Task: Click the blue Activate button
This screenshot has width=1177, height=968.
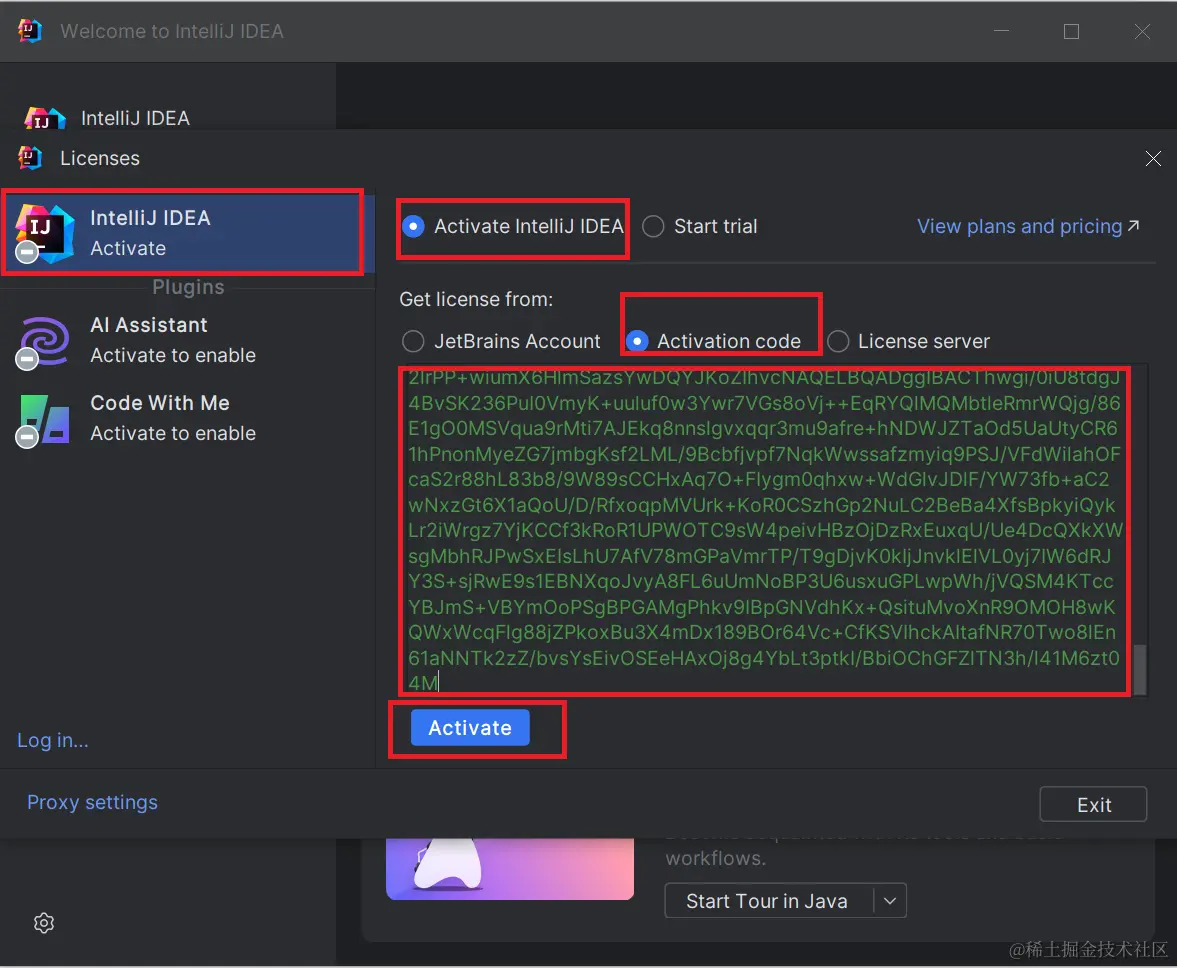Action: [470, 728]
